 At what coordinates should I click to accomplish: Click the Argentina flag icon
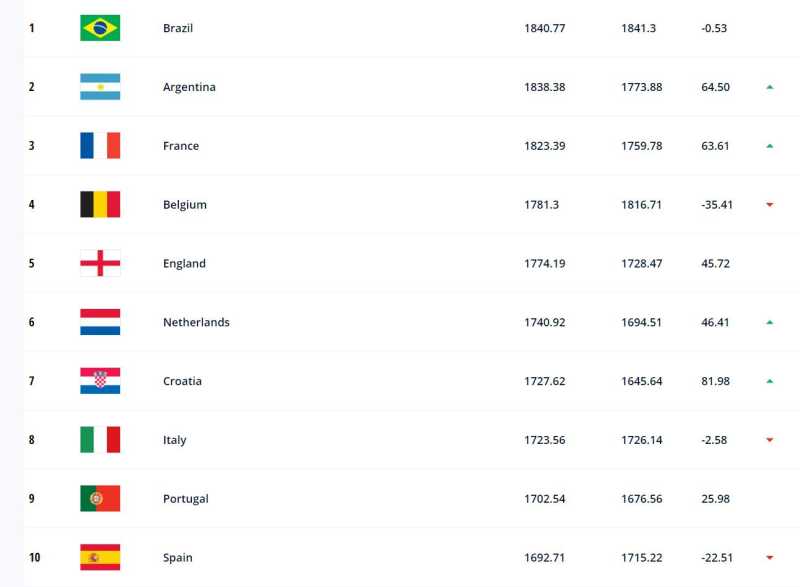pyautogui.click(x=100, y=87)
